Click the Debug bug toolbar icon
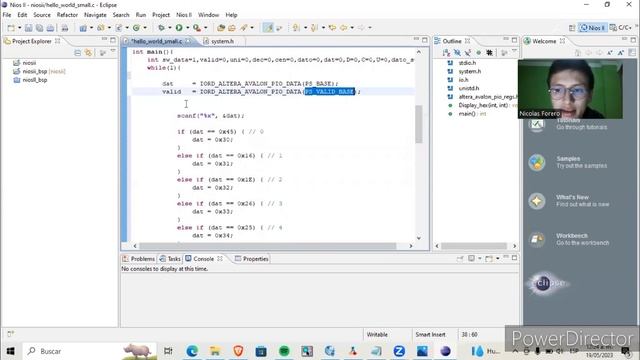 162,28
